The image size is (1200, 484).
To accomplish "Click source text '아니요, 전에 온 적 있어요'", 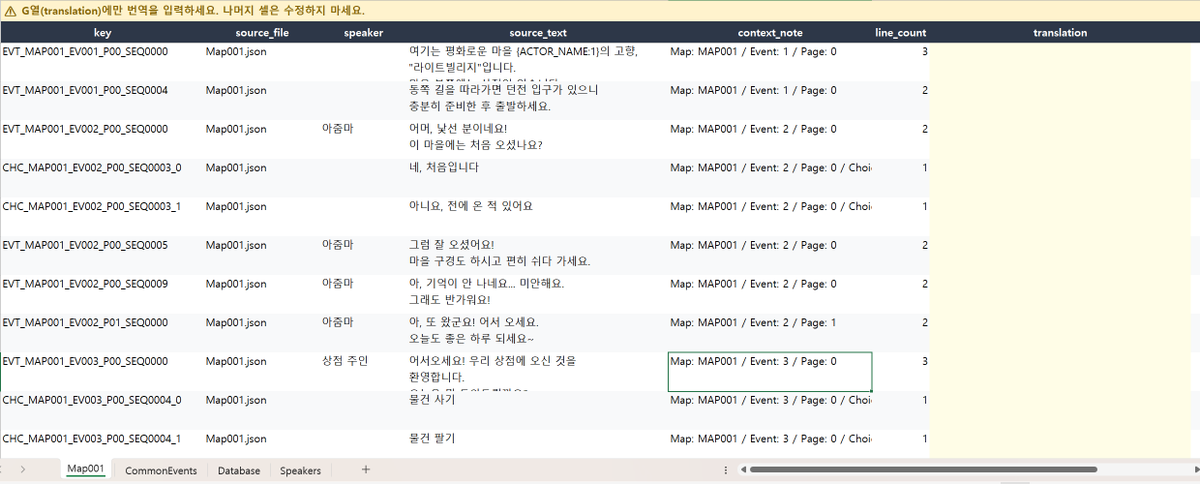I will pyautogui.click(x=471, y=207).
